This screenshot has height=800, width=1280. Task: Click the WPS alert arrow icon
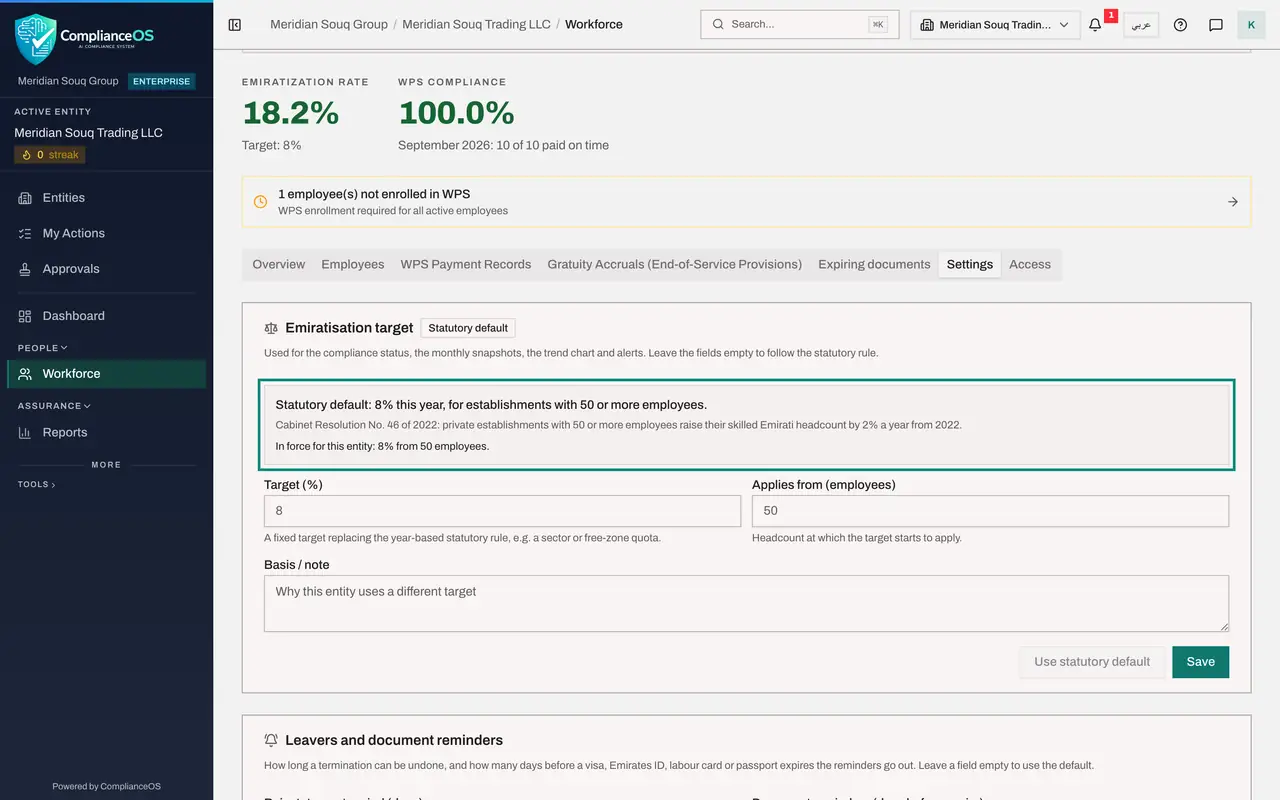(1232, 202)
